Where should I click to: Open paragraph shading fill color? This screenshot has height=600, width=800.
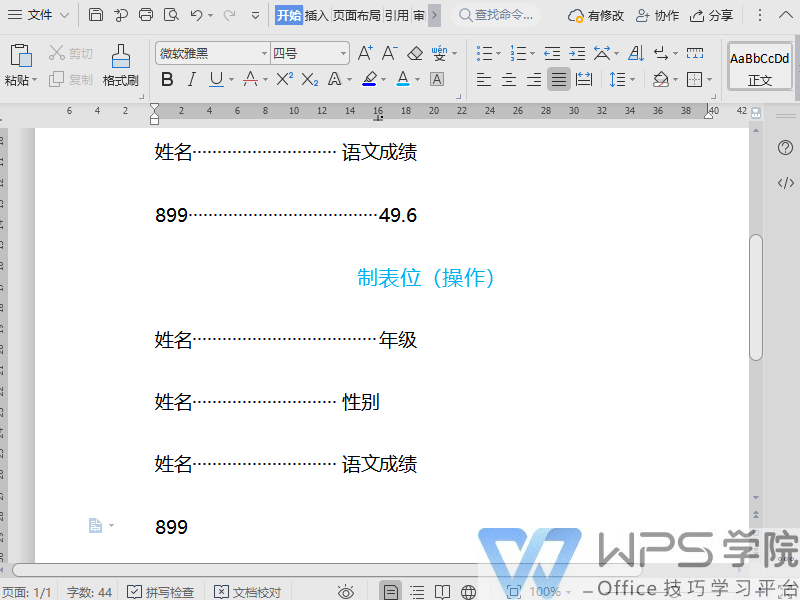(x=661, y=80)
